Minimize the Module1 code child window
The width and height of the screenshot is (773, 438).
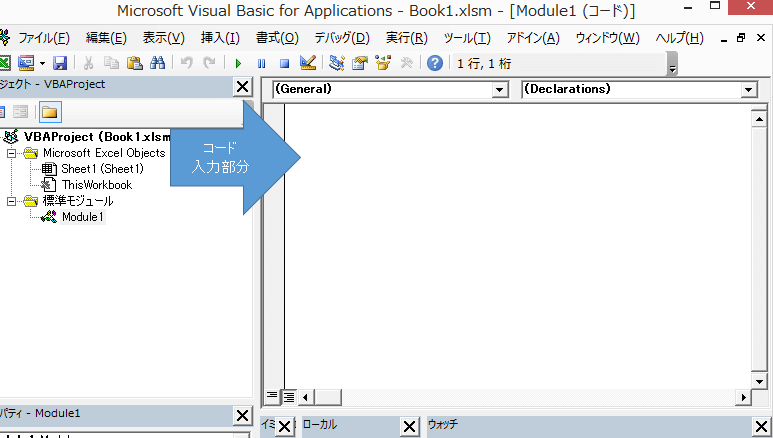723,39
